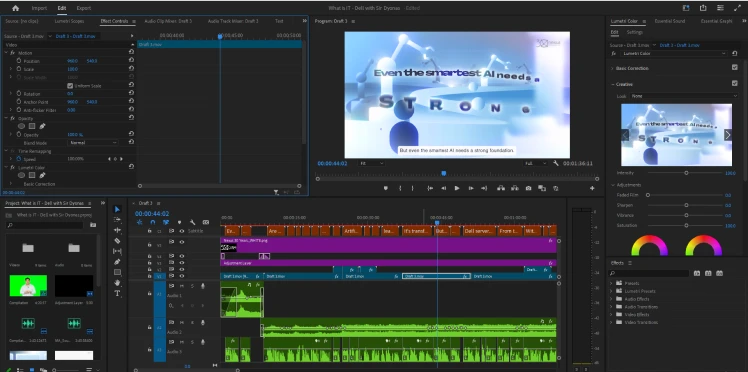Open Audio Track Mixer tab

coord(233,21)
